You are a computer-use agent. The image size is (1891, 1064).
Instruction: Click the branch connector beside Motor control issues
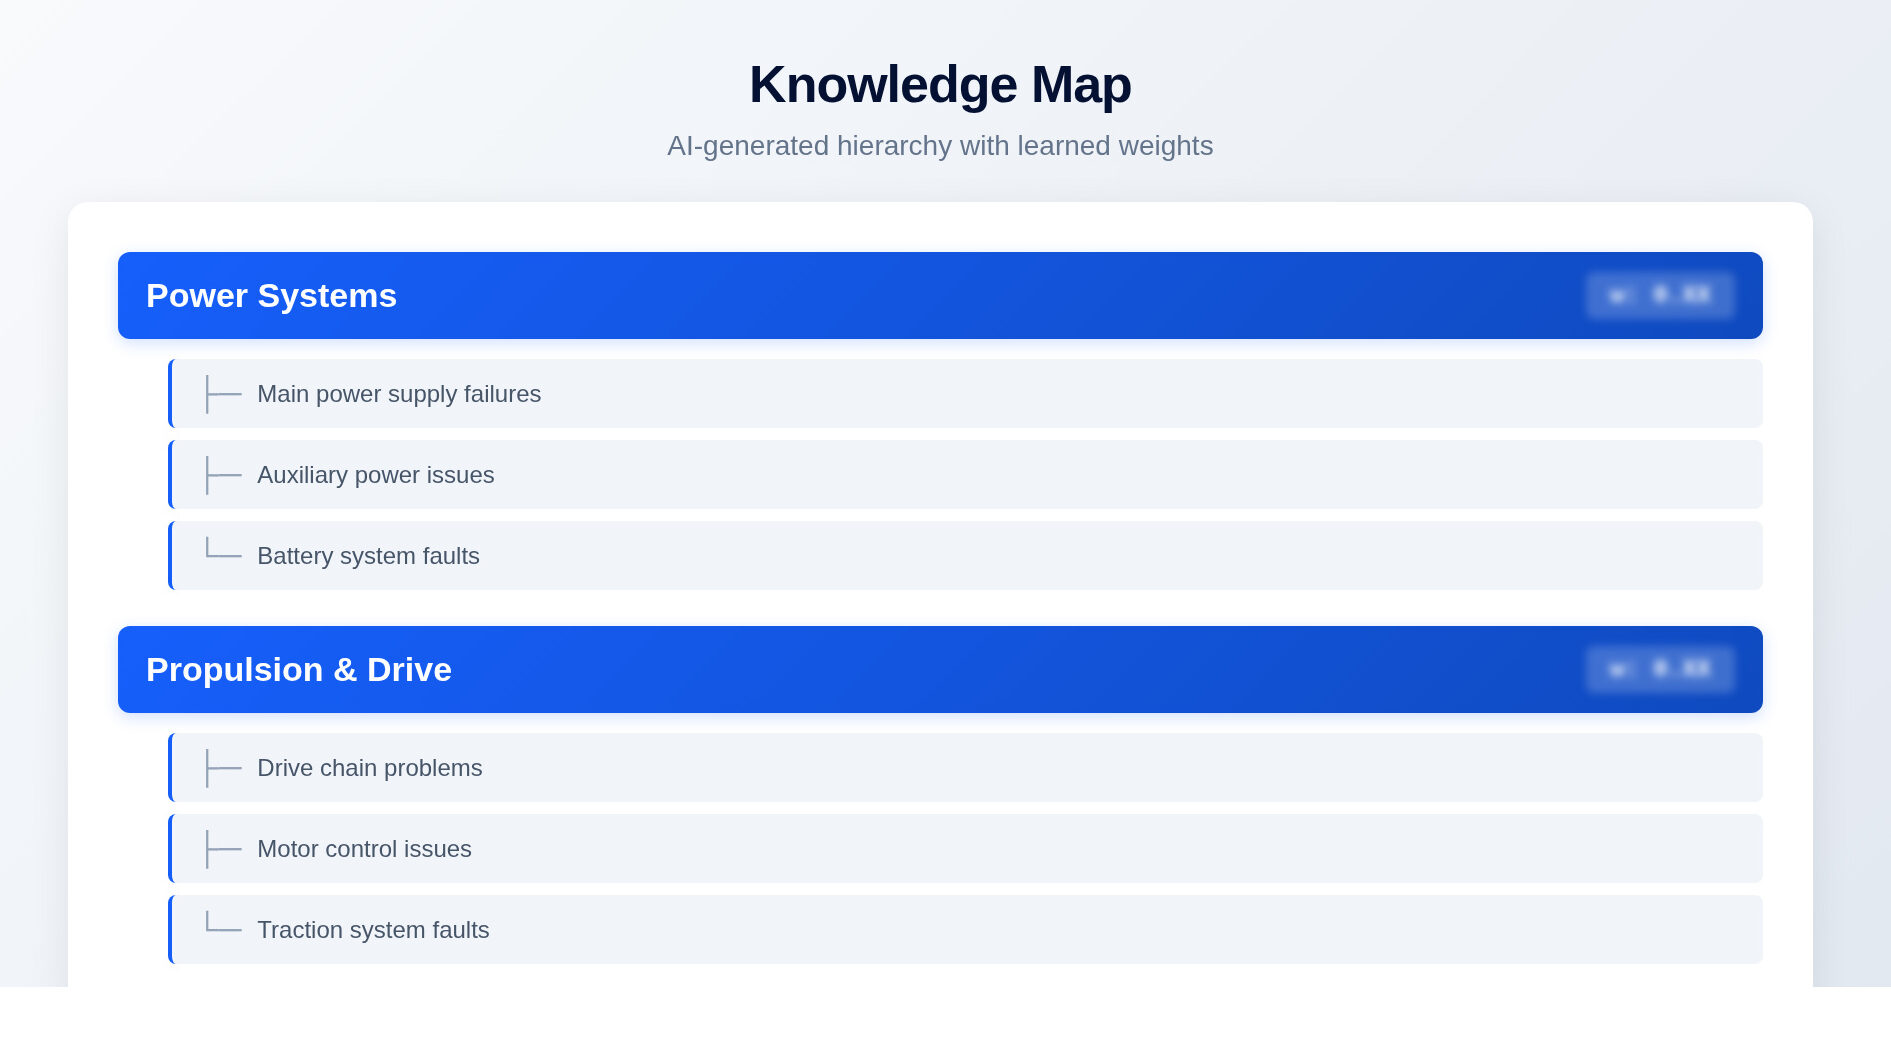coord(223,849)
